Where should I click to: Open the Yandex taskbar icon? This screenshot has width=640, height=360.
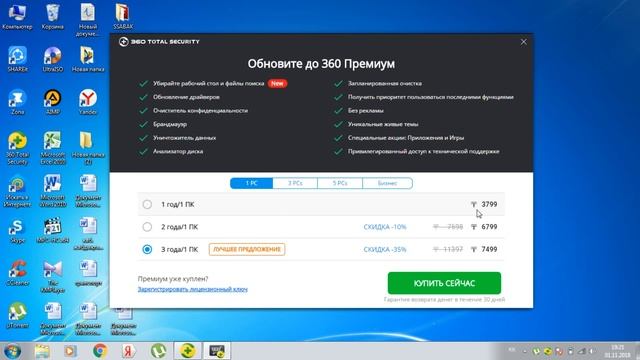pyautogui.click(x=129, y=351)
